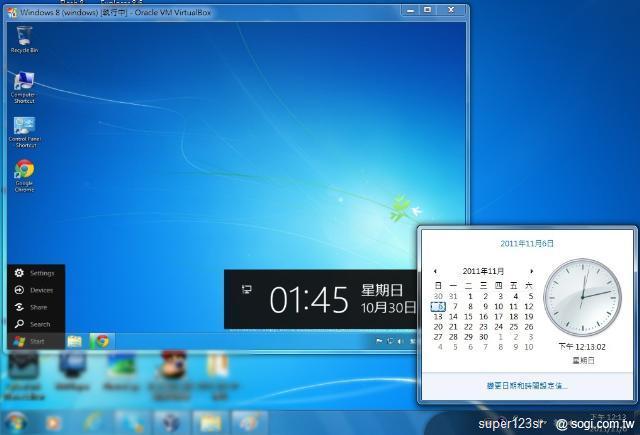The height and width of the screenshot is (435, 640).
Task: Click the 2011年11月6日 date heading
Action: click(x=527, y=244)
